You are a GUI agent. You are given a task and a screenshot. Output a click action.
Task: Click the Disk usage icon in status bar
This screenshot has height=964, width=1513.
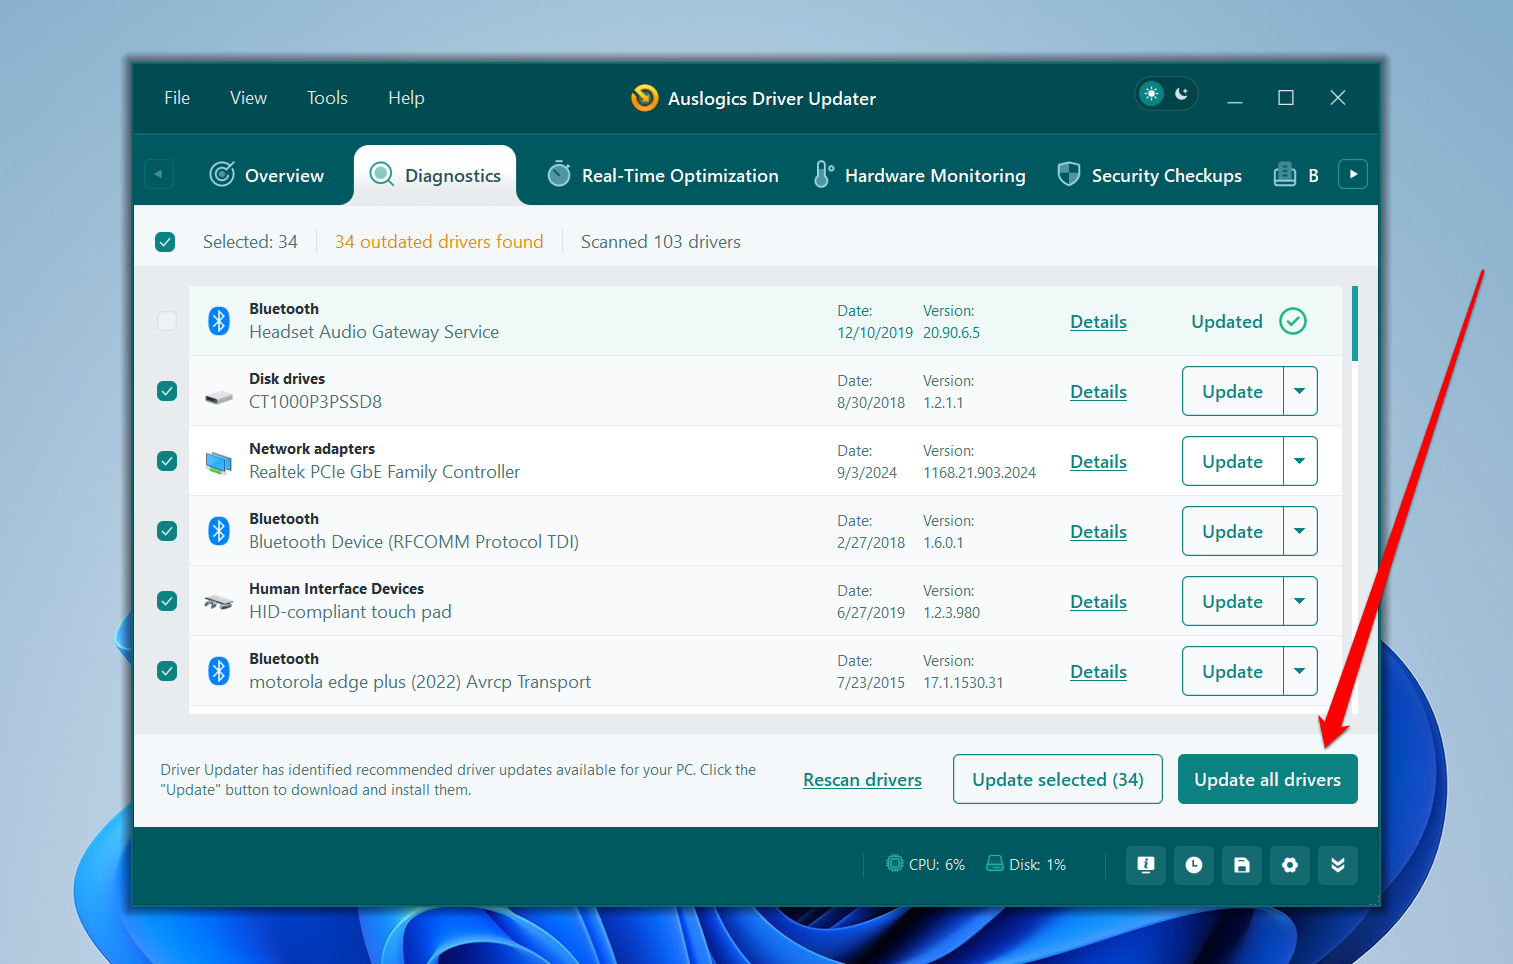tap(995, 863)
